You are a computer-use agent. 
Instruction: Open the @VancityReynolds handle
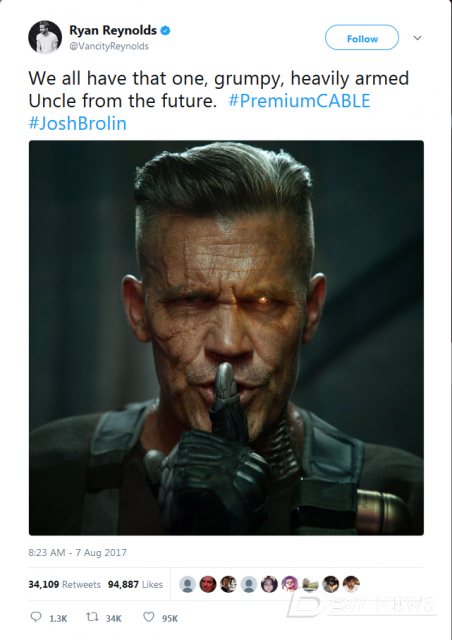[109, 46]
